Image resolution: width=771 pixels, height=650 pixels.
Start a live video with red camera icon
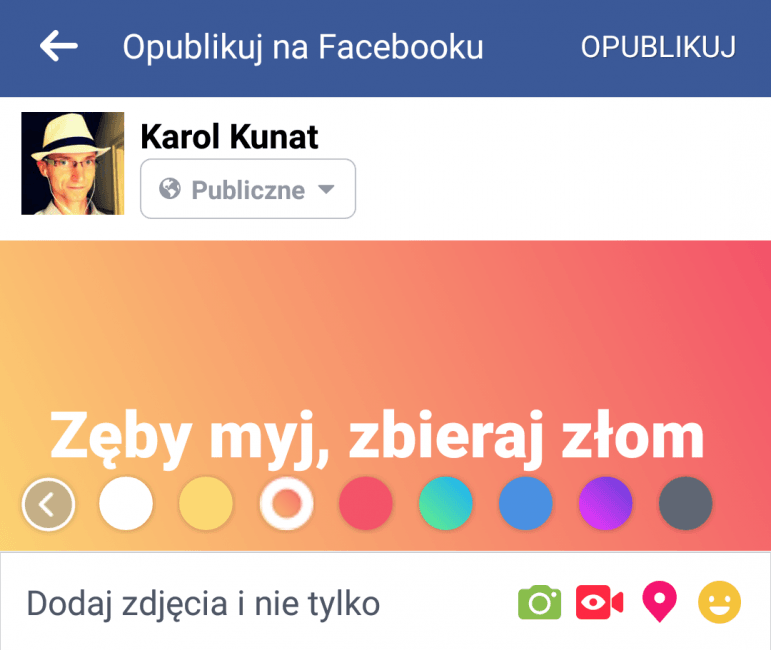coord(599,602)
